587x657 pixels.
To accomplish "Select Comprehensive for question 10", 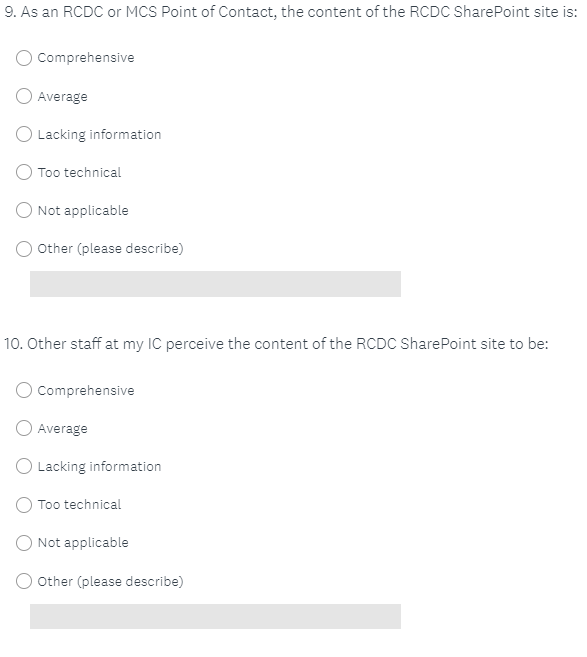I will [24, 390].
